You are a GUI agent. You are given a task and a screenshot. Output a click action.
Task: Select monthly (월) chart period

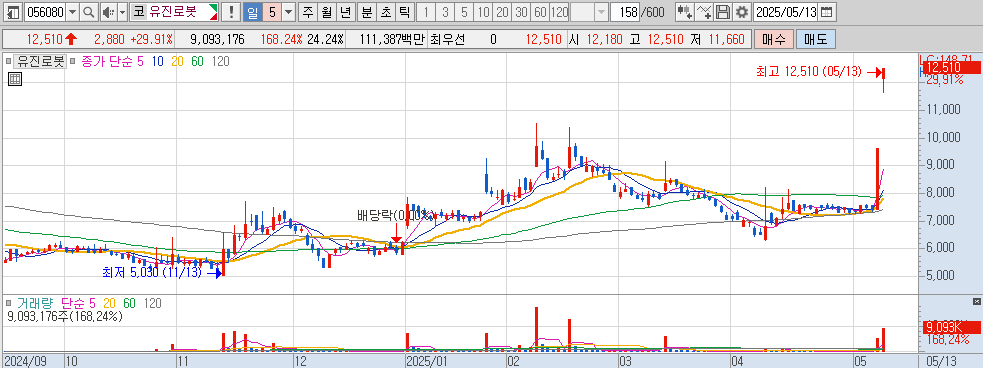point(327,11)
